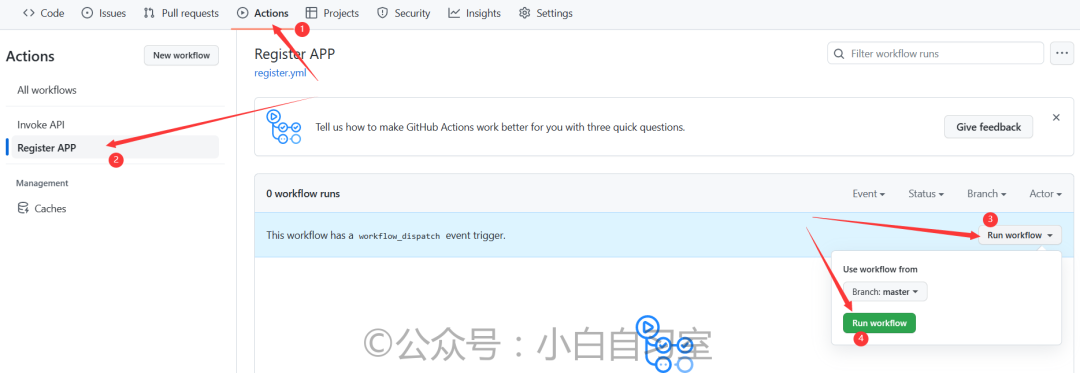Open the Projects tab
The height and width of the screenshot is (373, 1080).
click(333, 13)
